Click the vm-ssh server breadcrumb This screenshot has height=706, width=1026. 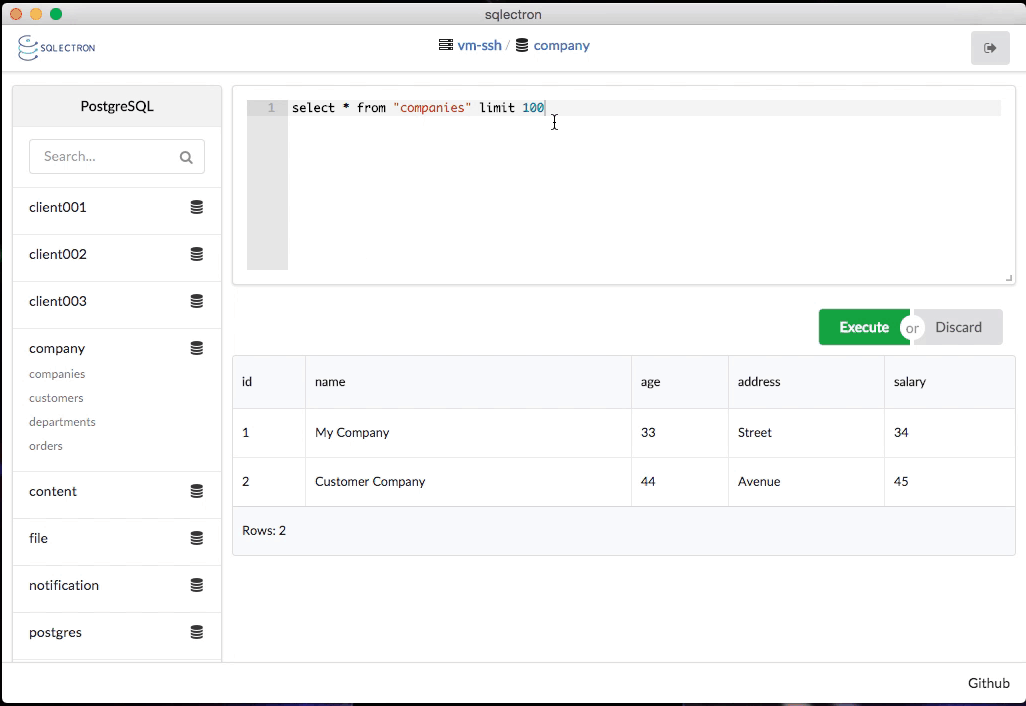(479, 45)
